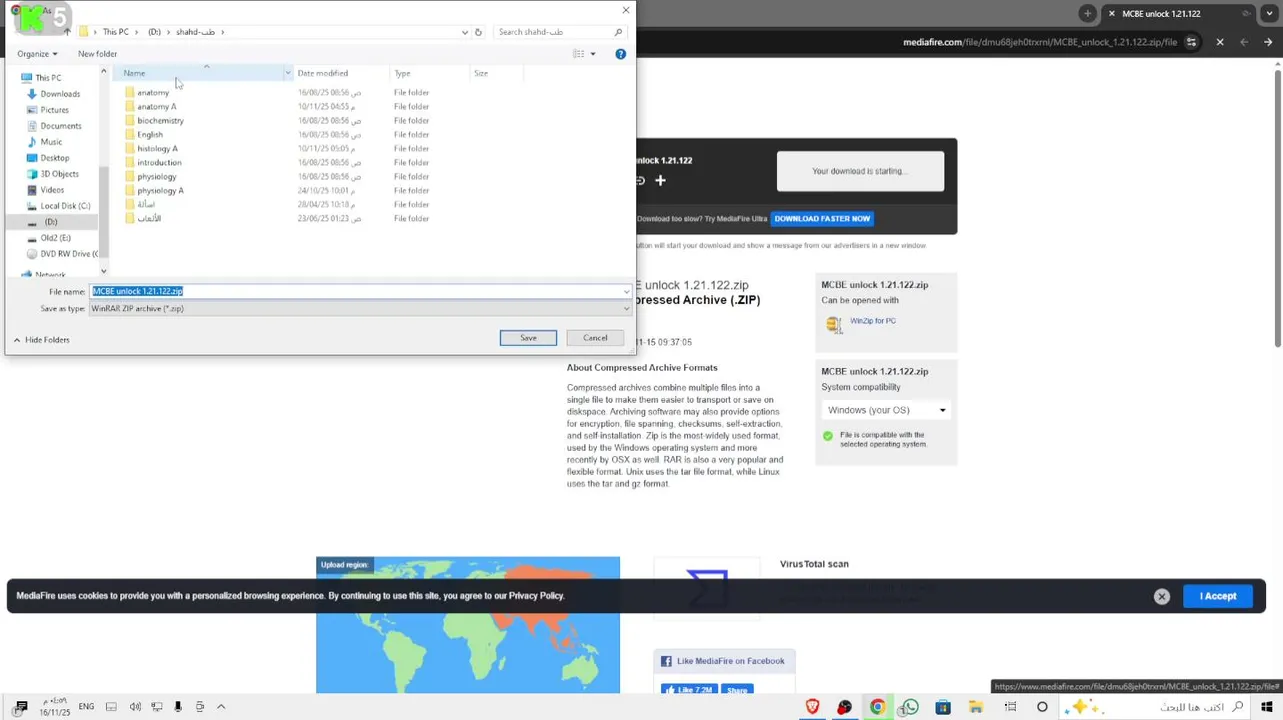This screenshot has width=1283, height=720.
Task: Click Save button in dialog
Action: pyautogui.click(x=528, y=338)
